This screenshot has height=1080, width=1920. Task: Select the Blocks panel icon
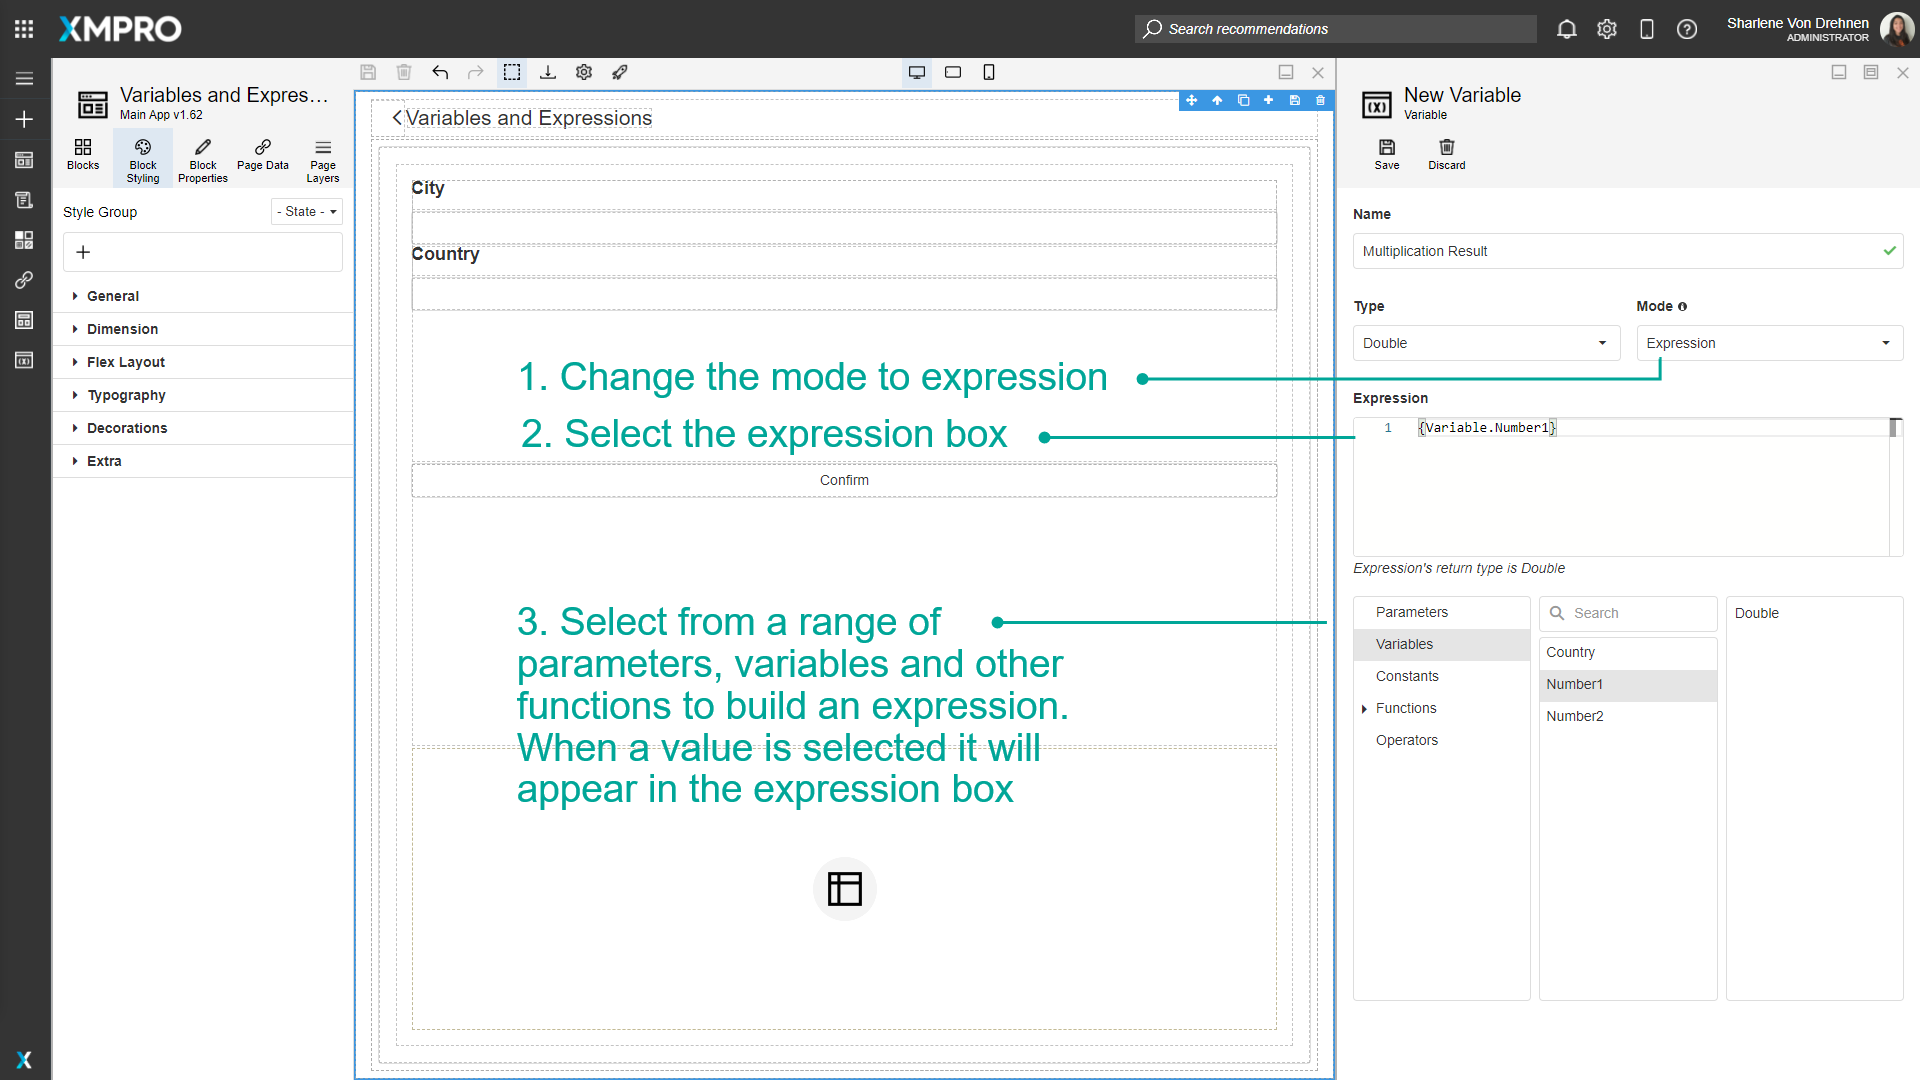point(82,157)
